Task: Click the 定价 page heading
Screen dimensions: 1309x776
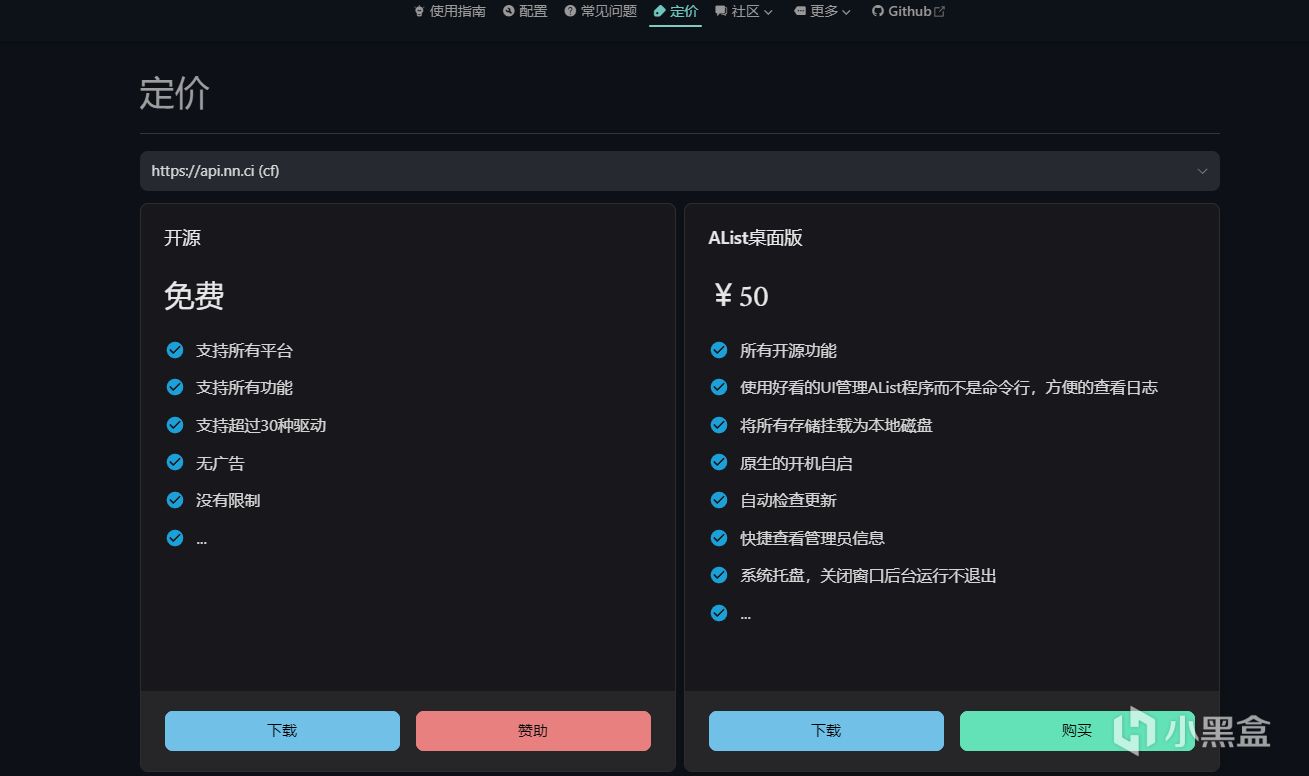Action: (175, 94)
